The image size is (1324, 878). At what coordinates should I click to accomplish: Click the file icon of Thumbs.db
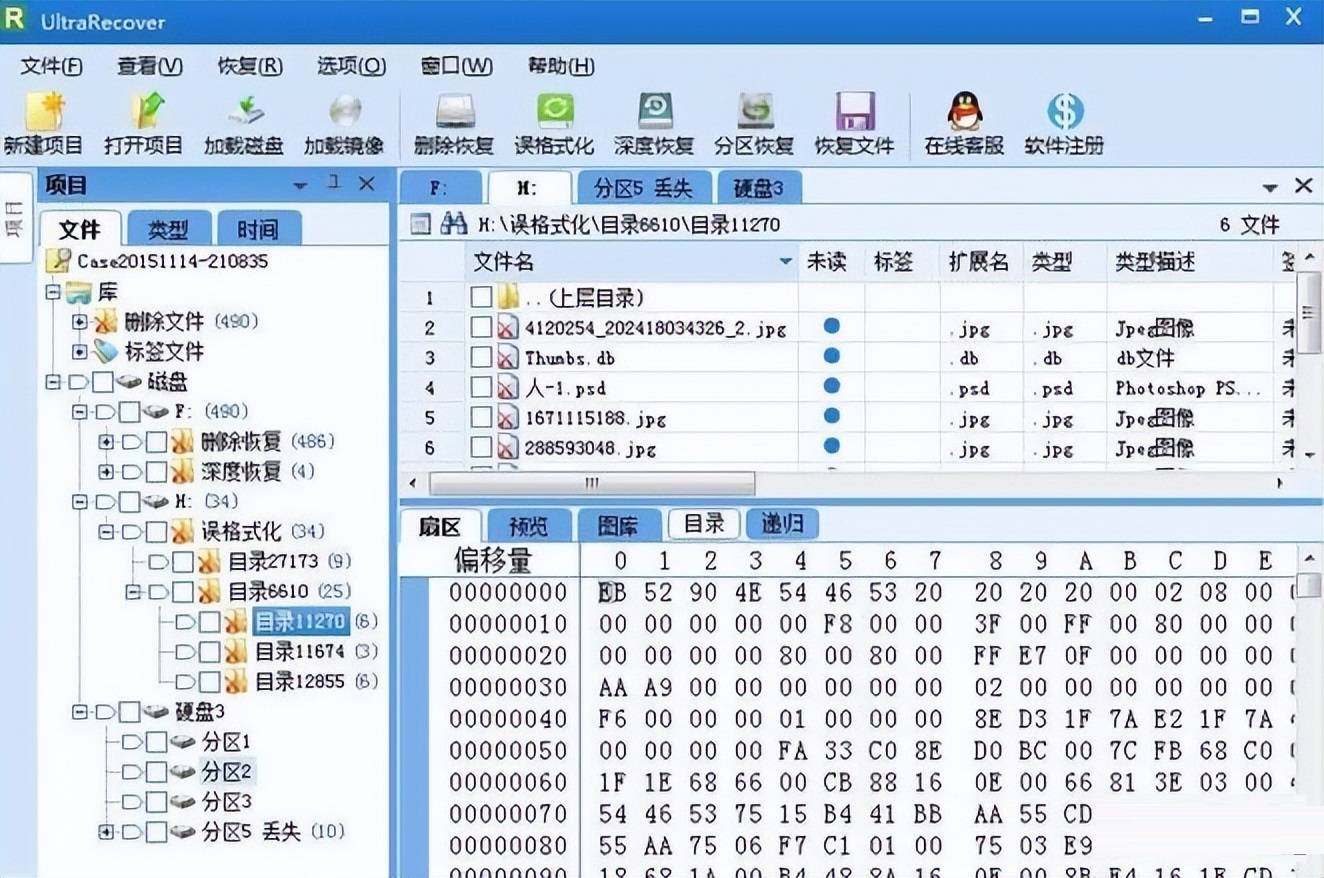[509, 358]
